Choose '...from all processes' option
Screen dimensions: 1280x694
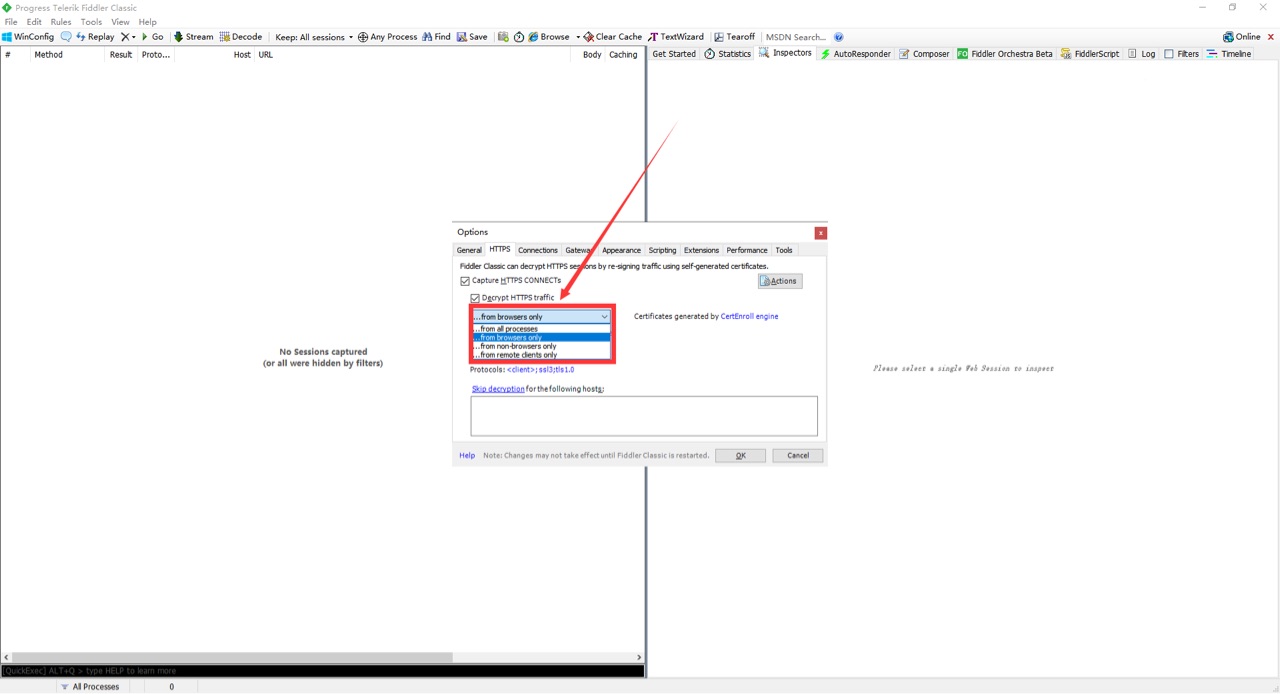541,329
